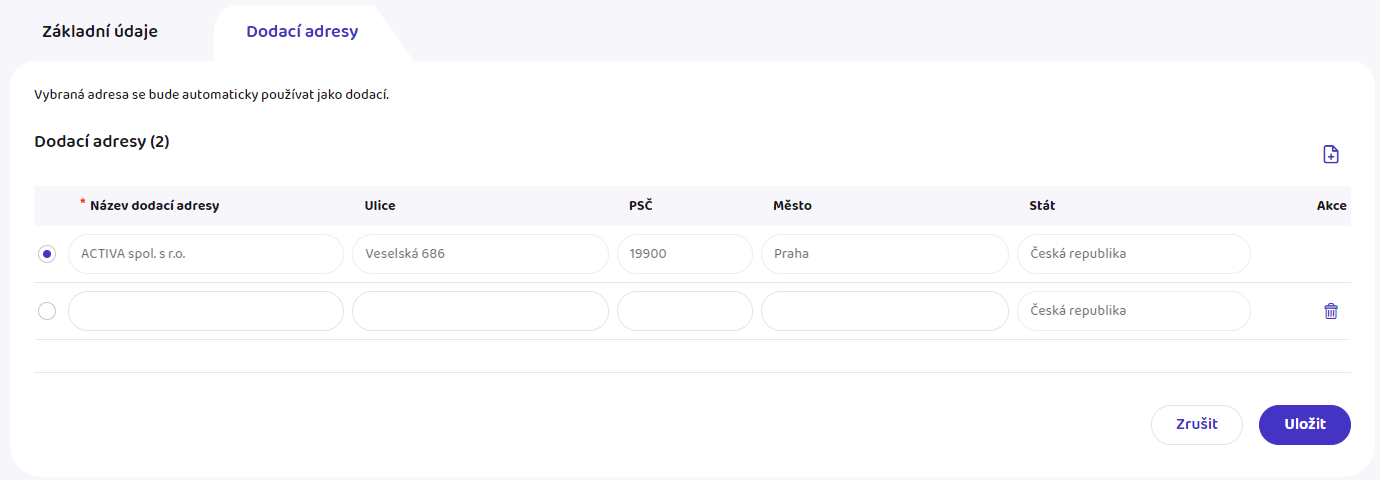Viewport: 1380px width, 480px height.
Task: Click the empty PSČ field in second row
Action: point(685,311)
